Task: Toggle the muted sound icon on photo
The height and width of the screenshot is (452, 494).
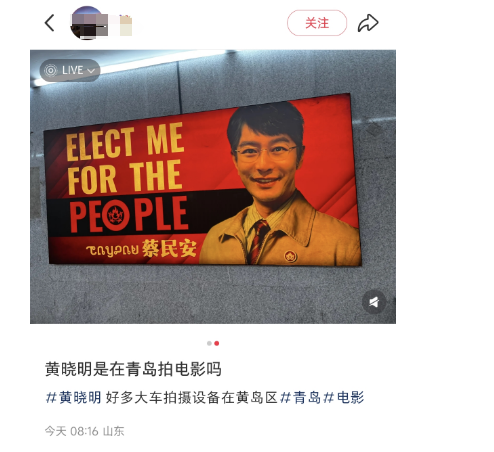Action: point(374,302)
